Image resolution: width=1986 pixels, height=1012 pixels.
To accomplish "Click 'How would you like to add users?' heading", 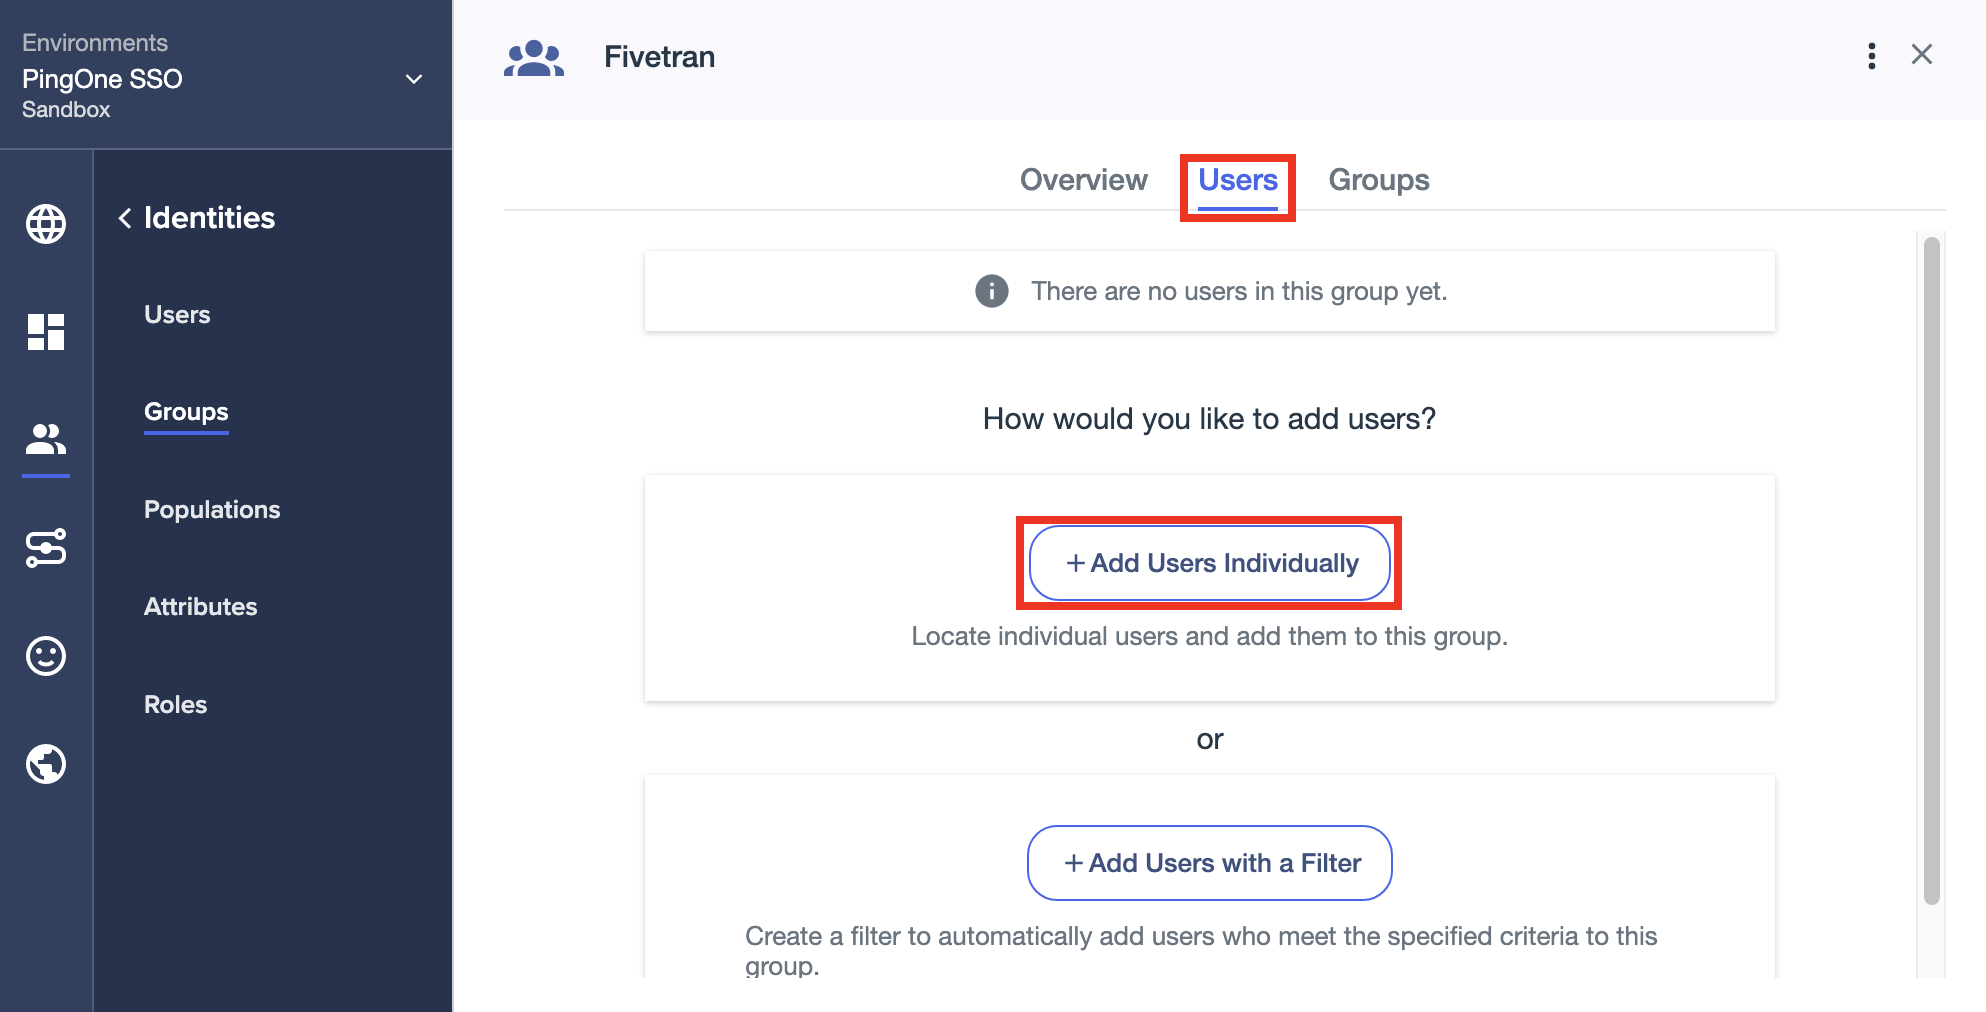I will (x=1209, y=419).
